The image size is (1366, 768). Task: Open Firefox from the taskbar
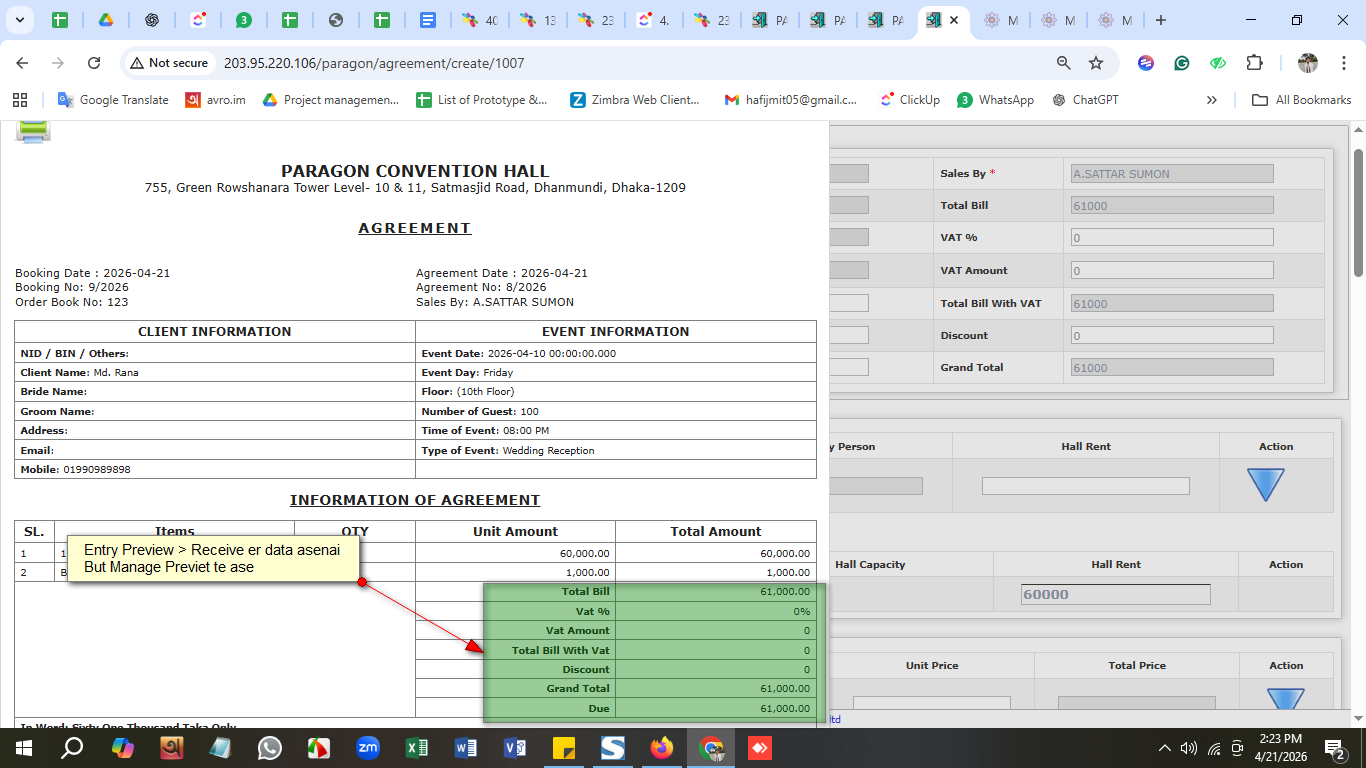point(661,748)
